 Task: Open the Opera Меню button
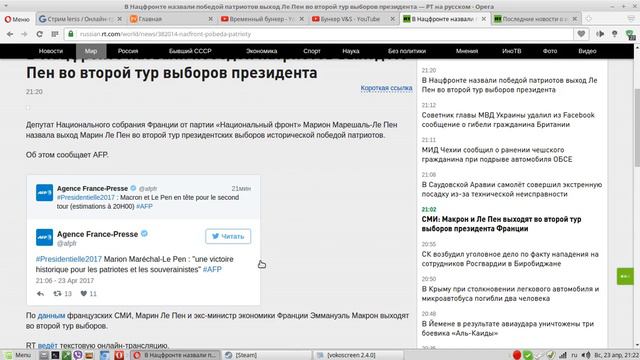coord(17,19)
